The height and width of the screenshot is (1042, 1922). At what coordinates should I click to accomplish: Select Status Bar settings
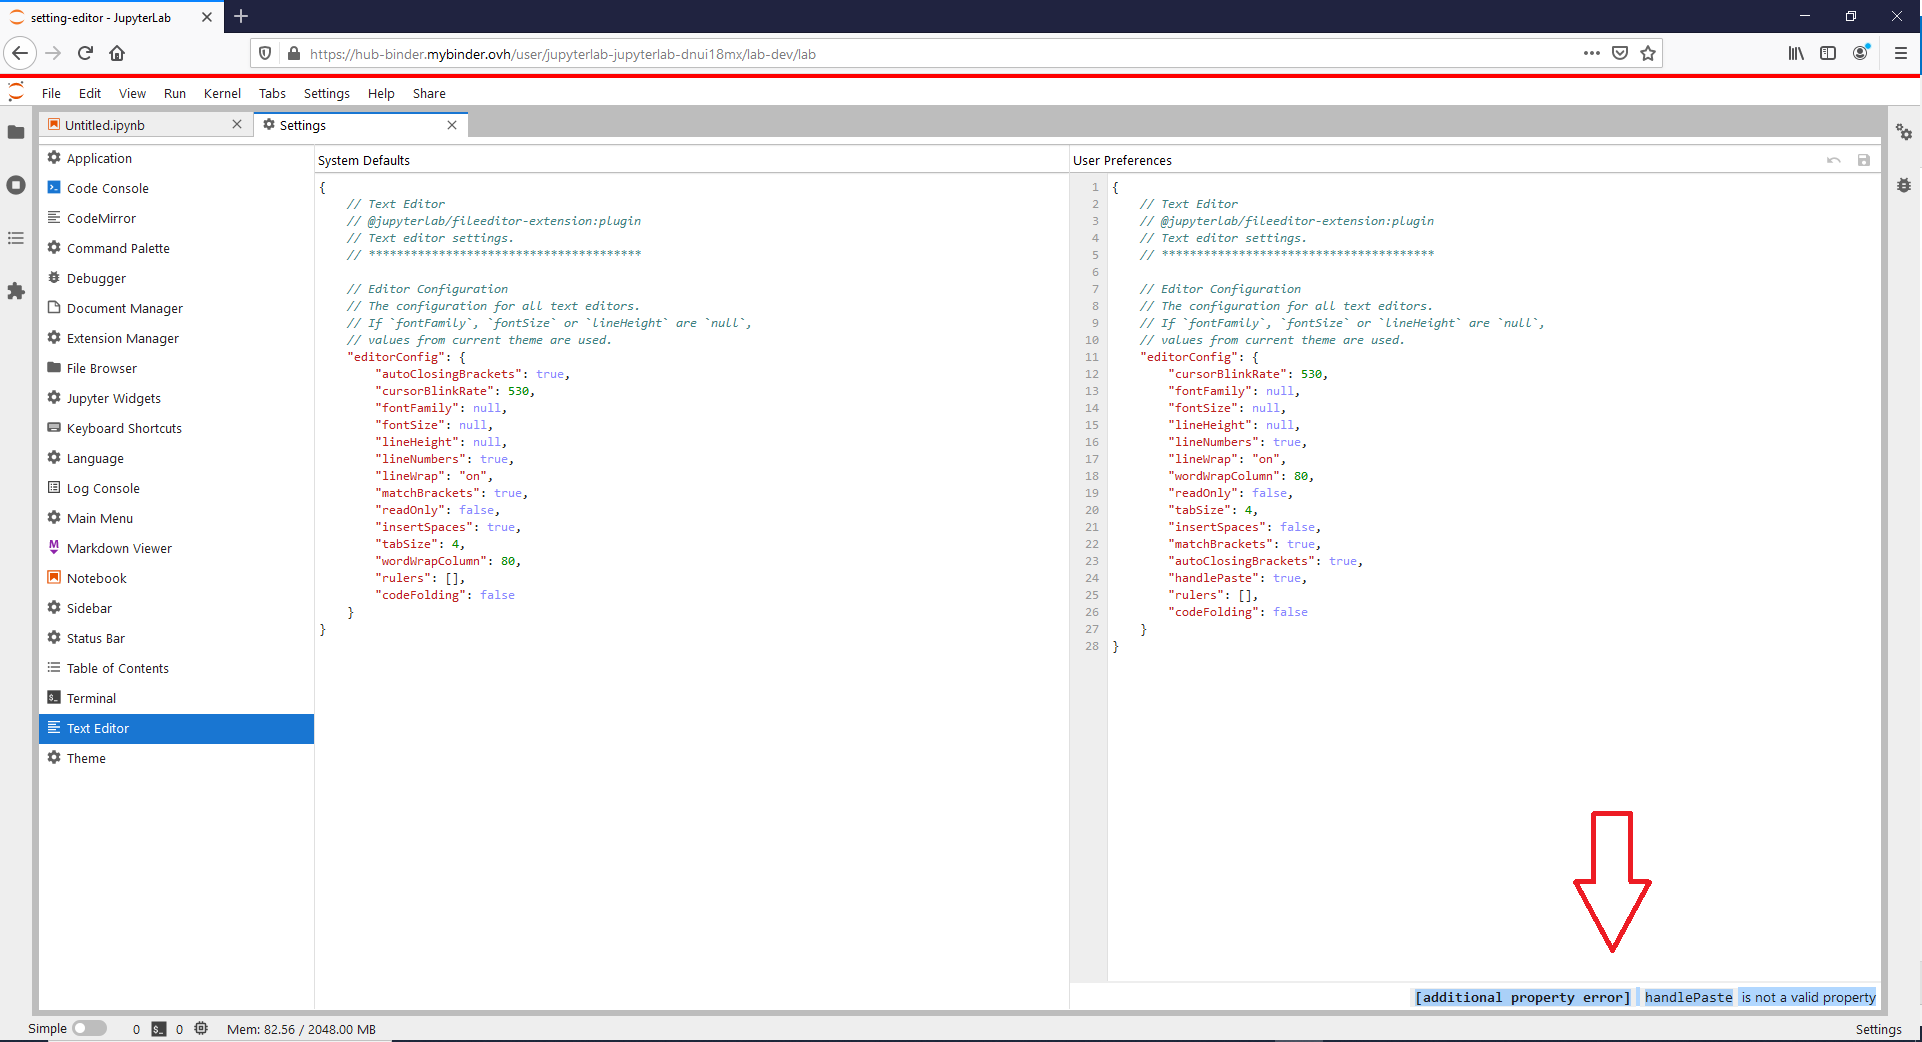(x=176, y=638)
